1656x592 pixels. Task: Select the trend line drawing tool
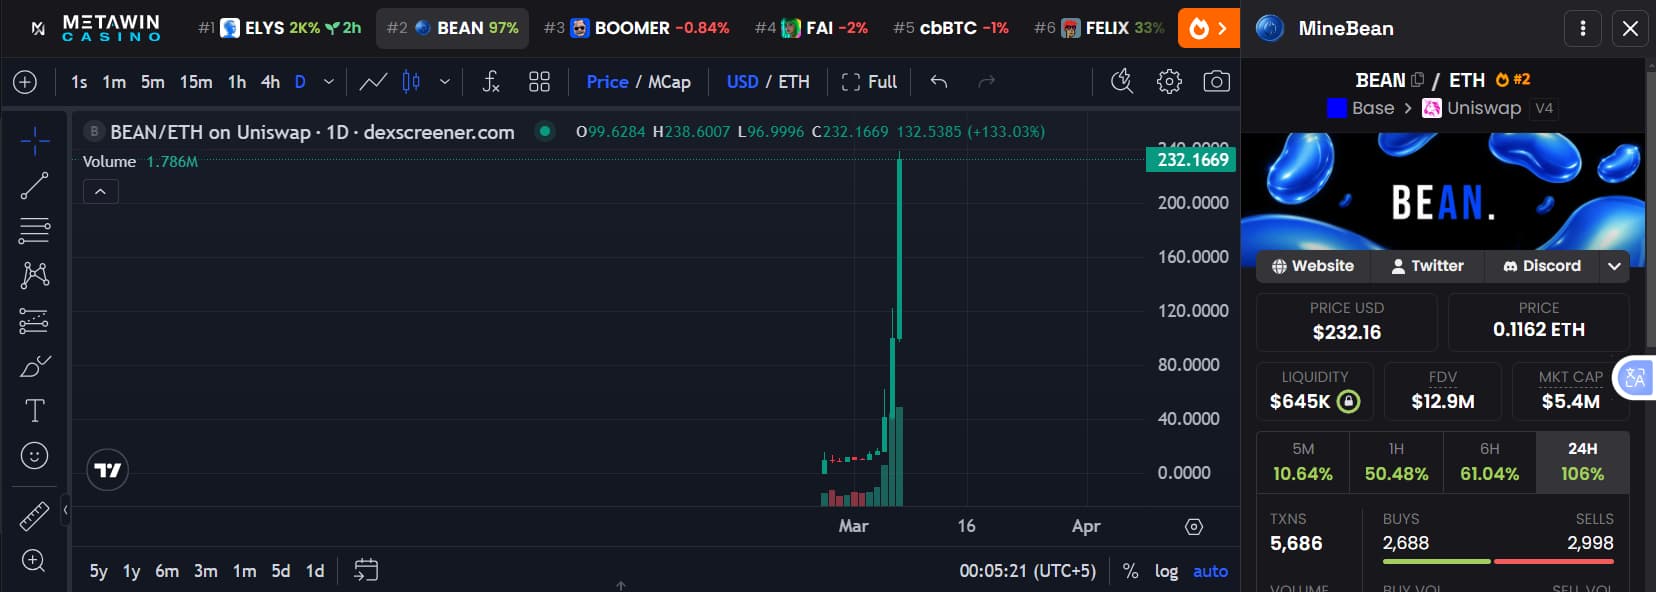34,185
